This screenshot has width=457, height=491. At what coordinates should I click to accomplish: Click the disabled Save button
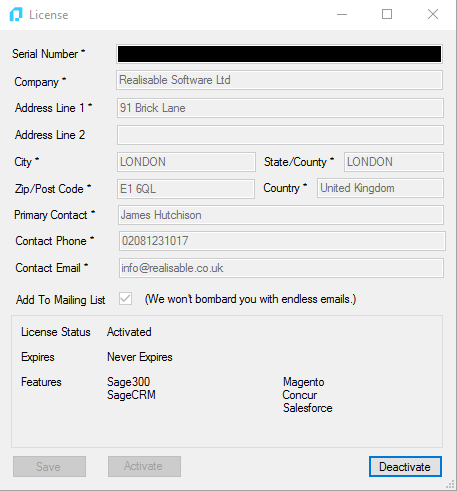tap(49, 466)
